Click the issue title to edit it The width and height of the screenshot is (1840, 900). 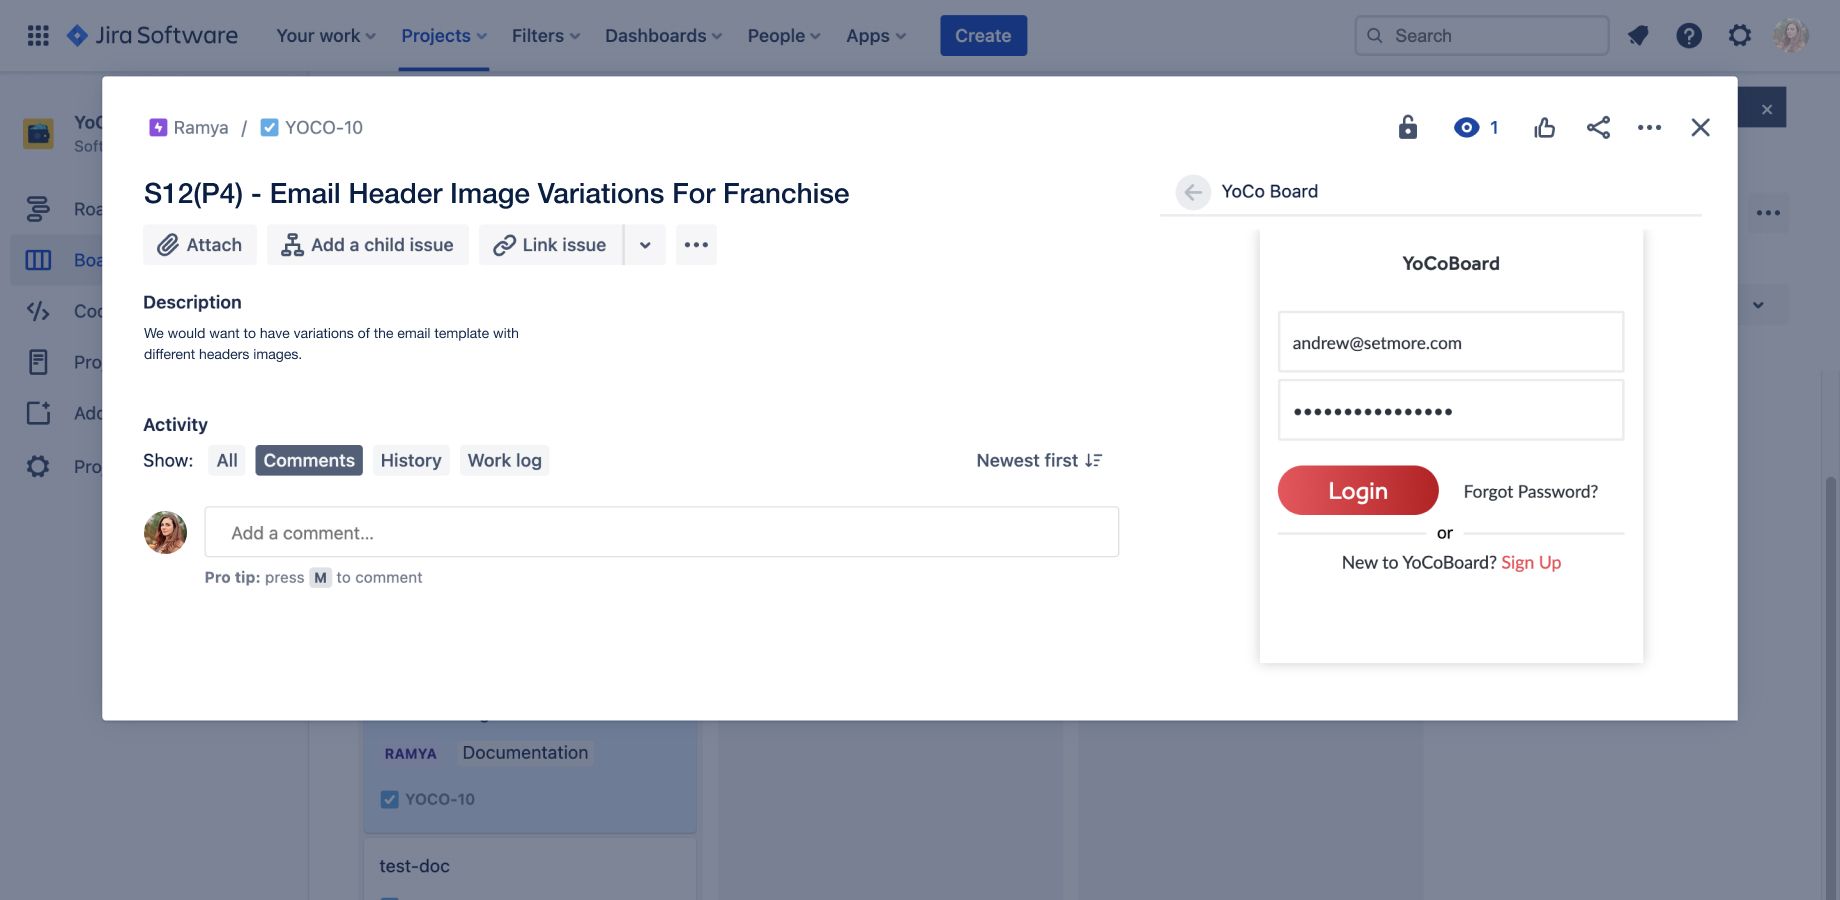(496, 193)
